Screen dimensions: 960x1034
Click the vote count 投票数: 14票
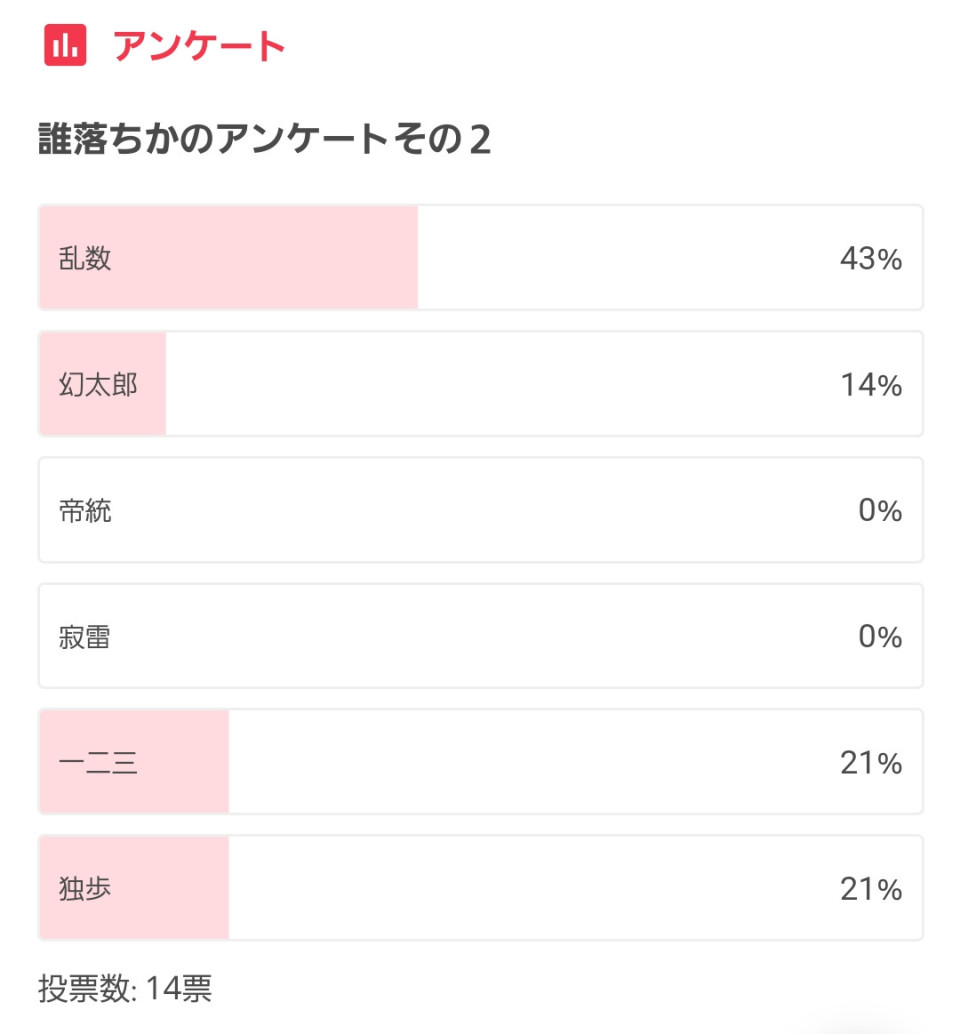[125, 988]
